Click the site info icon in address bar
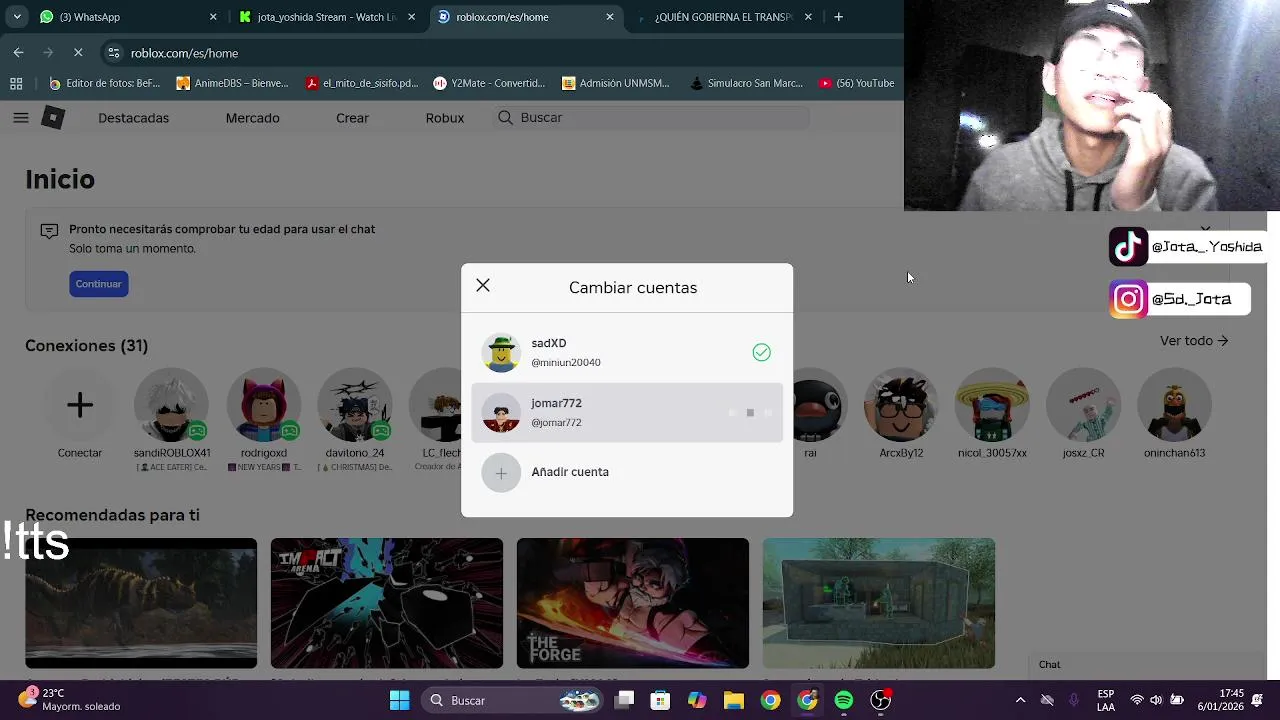The width and height of the screenshot is (1280, 720). coord(114,53)
